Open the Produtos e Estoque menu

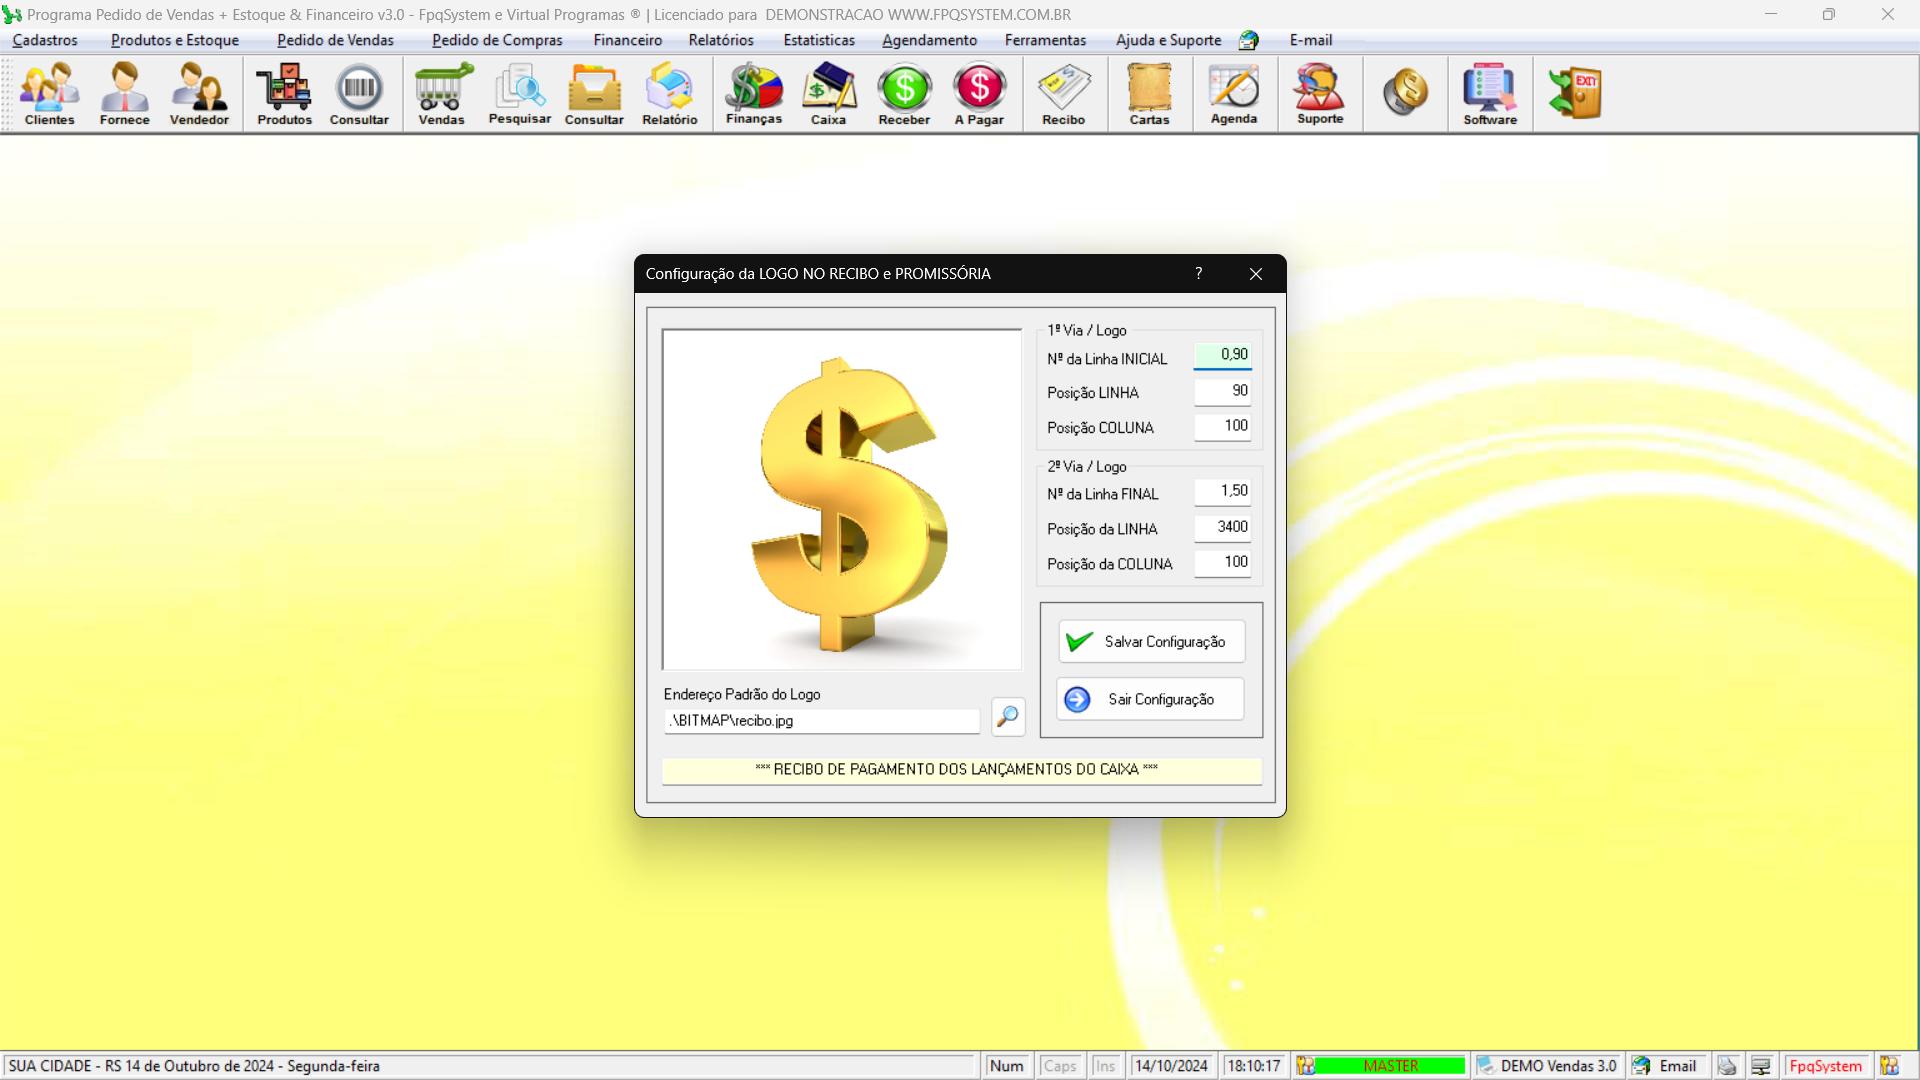point(175,40)
